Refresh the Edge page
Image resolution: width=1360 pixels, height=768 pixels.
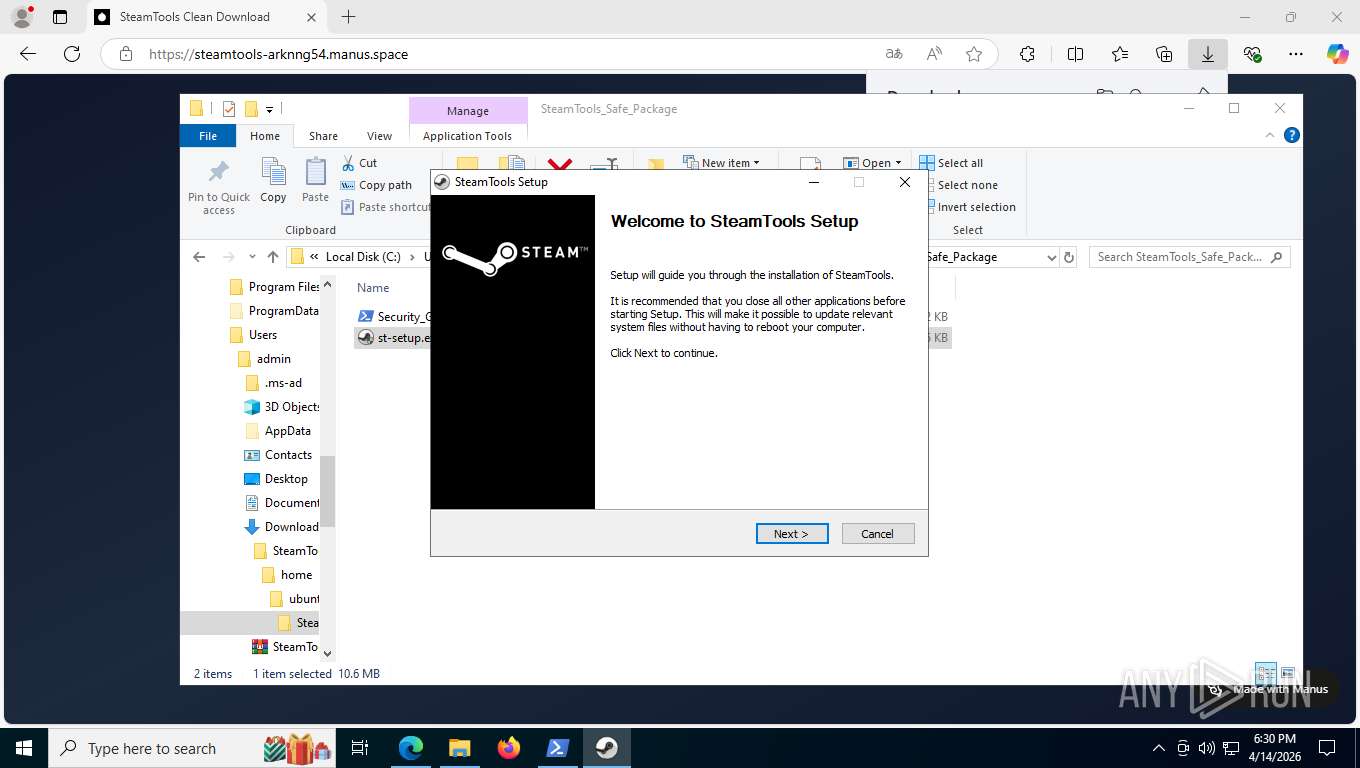click(x=71, y=54)
